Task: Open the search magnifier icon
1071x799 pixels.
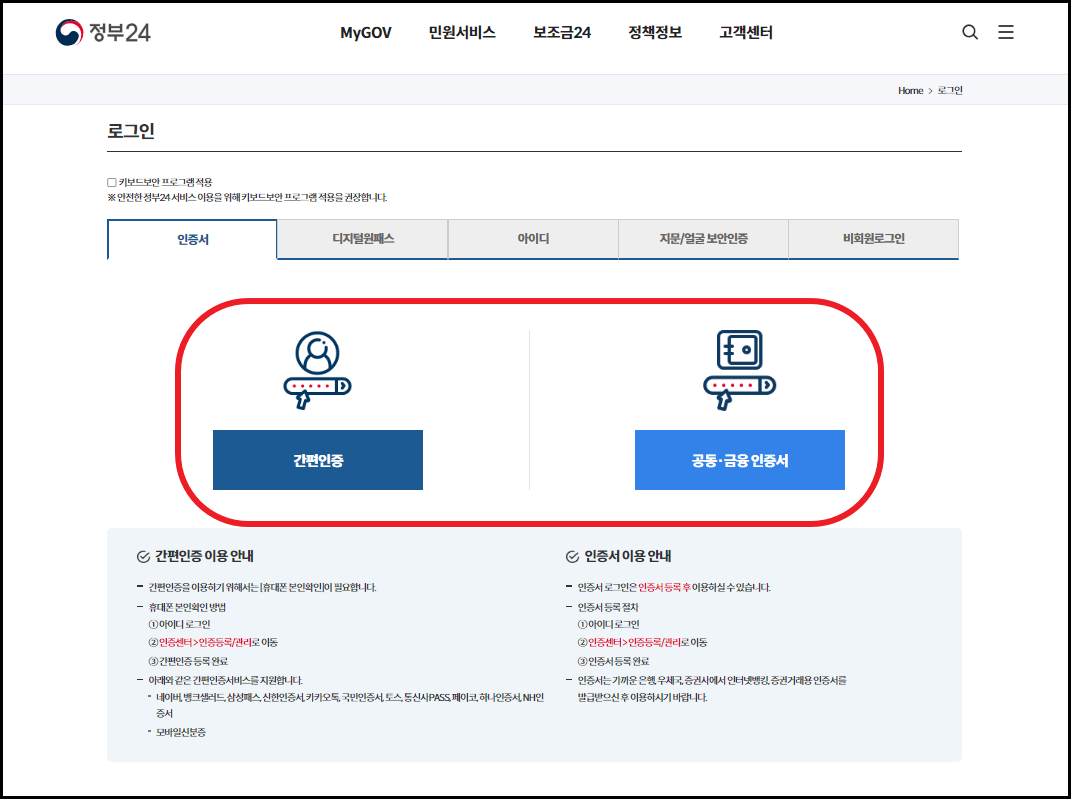Action: [x=969, y=32]
